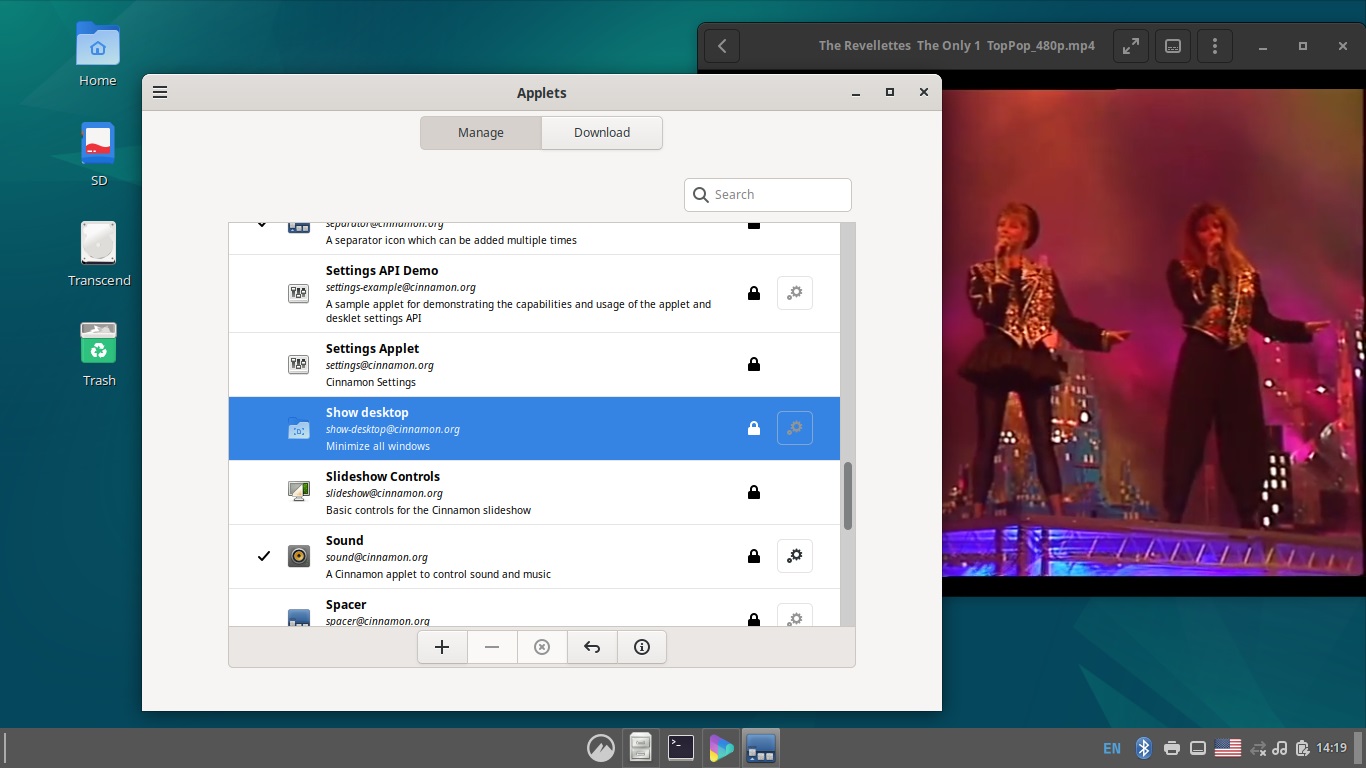Select the Settings Applet icon
The image size is (1366, 768).
[x=298, y=364]
